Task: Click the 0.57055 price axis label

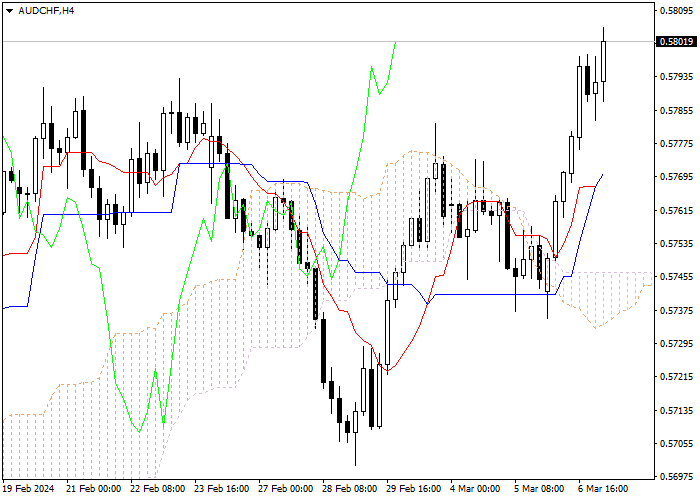Action: pos(677,444)
